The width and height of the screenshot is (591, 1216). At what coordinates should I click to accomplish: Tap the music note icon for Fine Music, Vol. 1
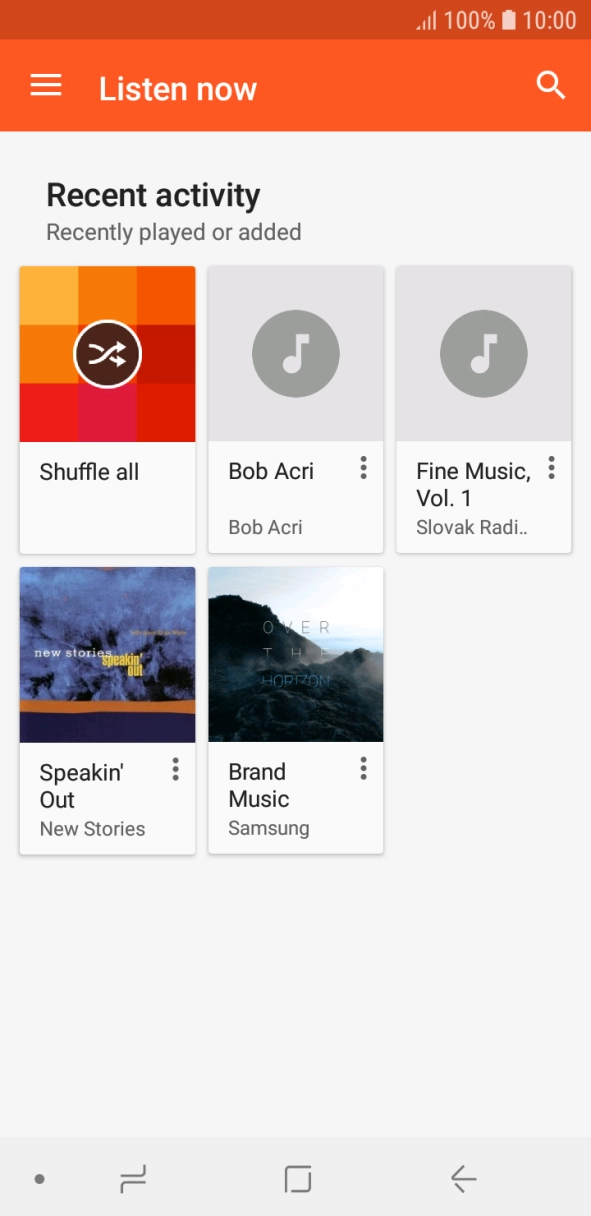[x=484, y=354]
